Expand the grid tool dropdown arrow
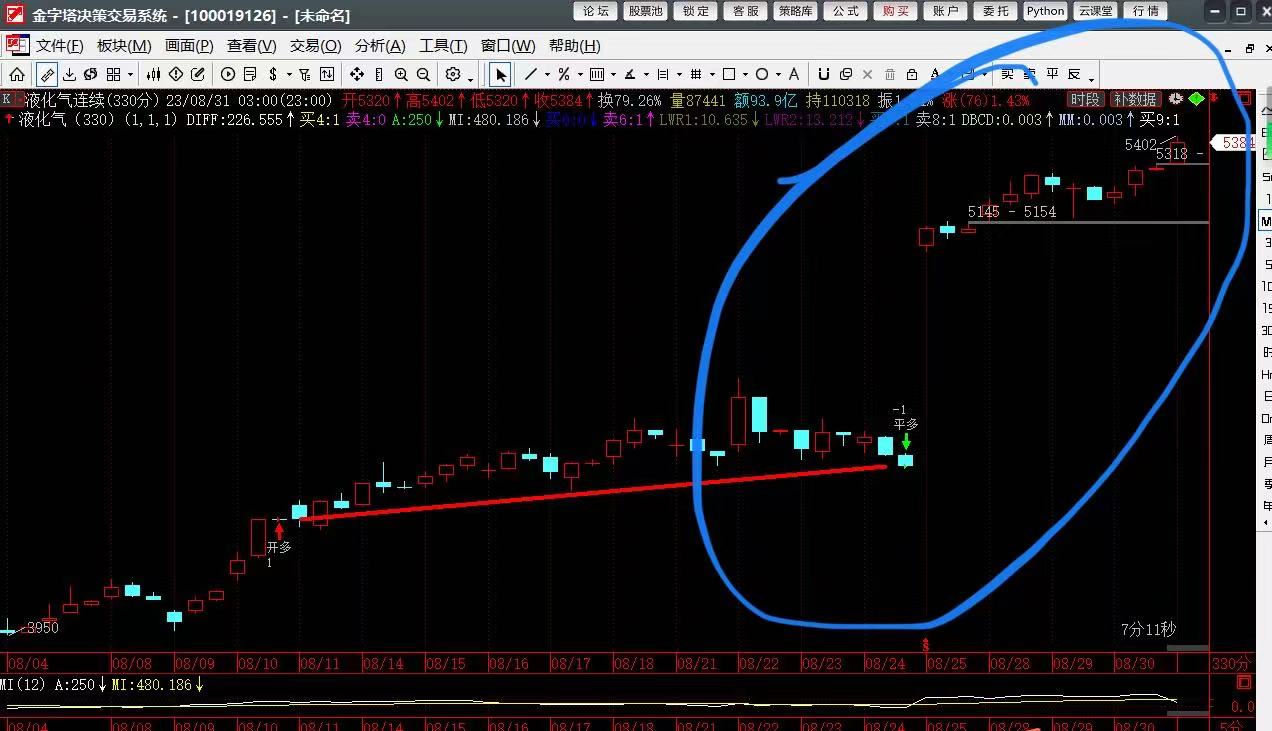 coord(712,75)
